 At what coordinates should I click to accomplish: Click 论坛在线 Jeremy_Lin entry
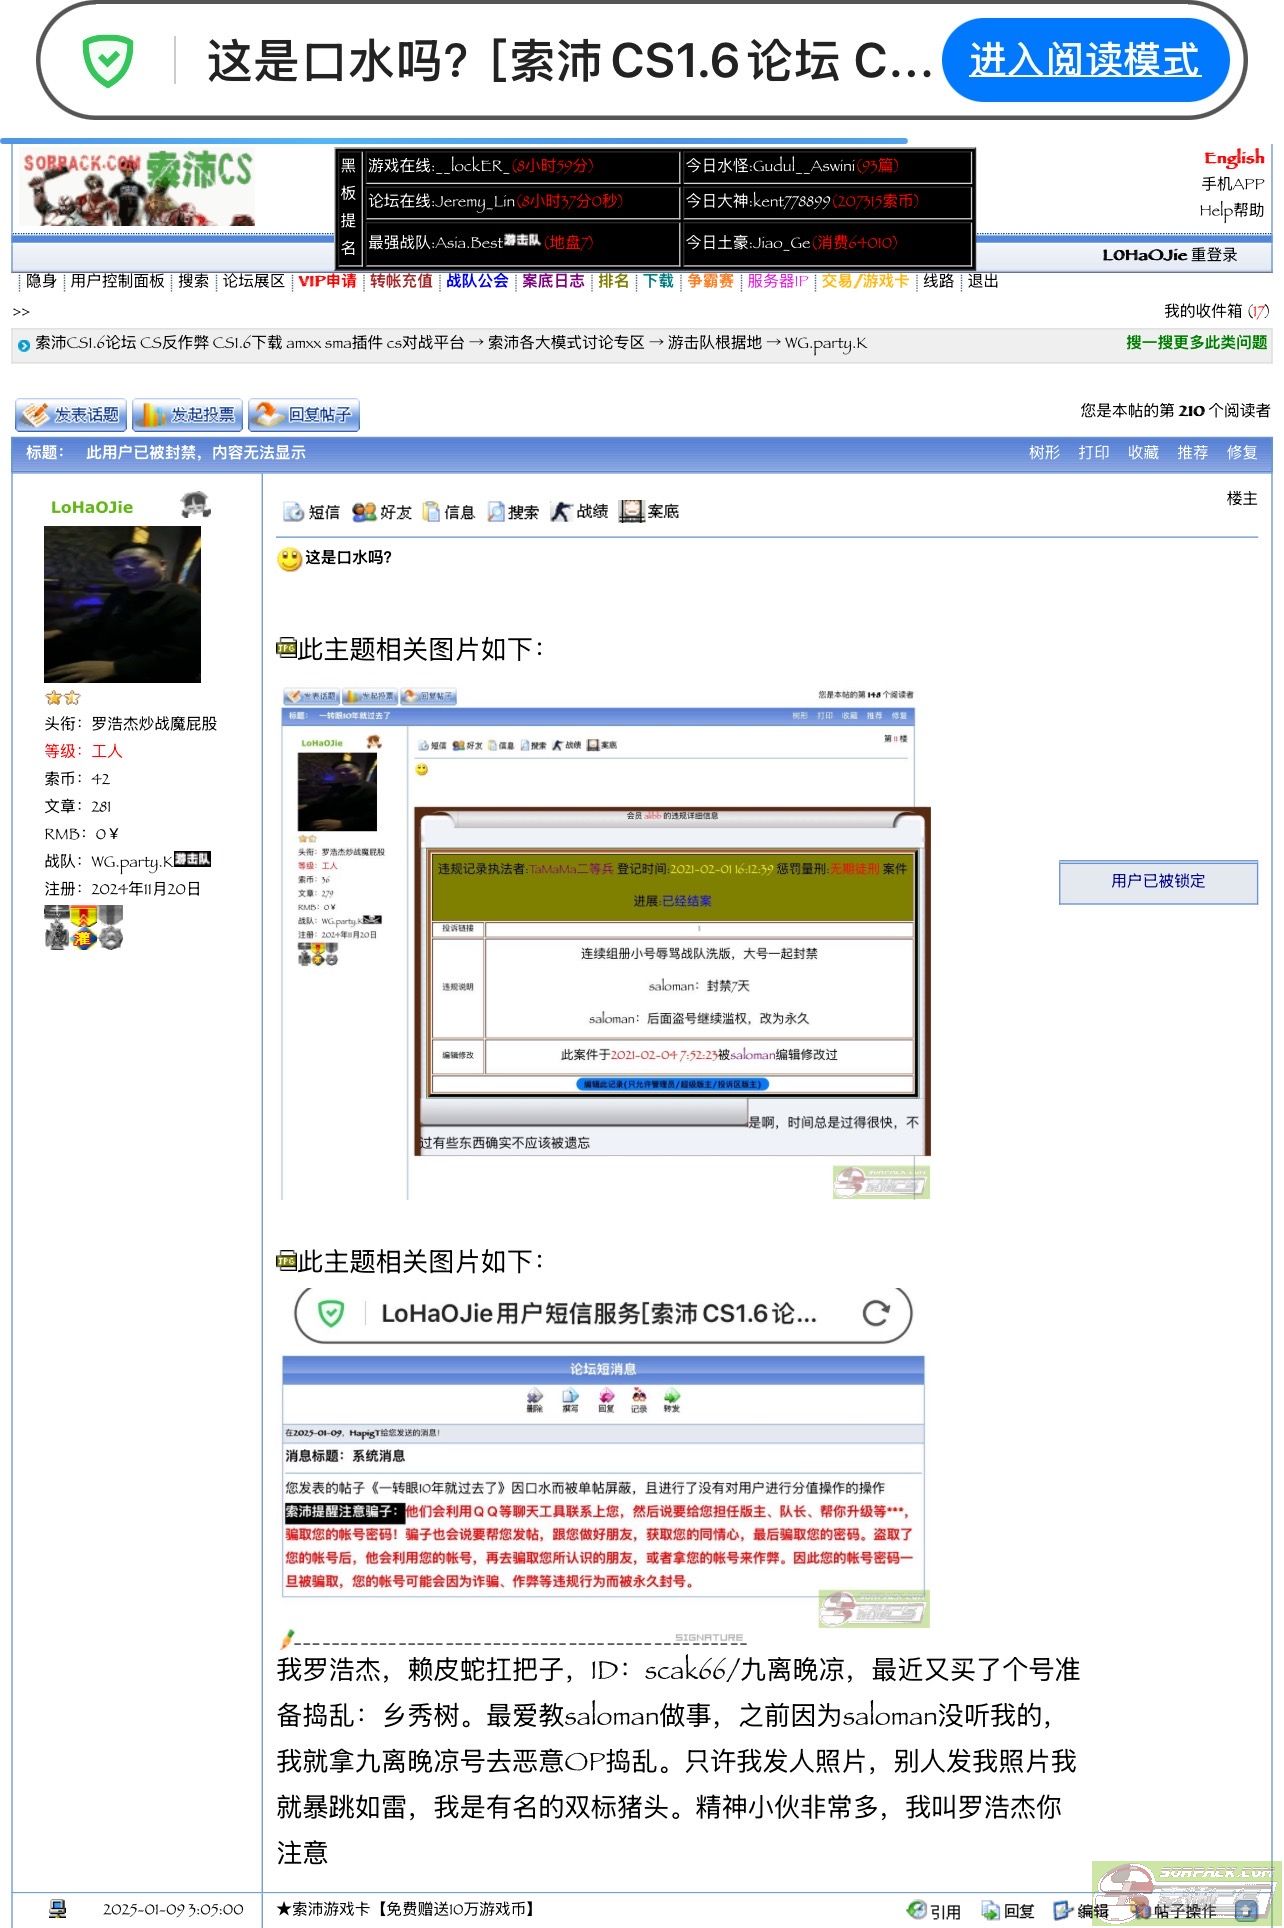523,202
